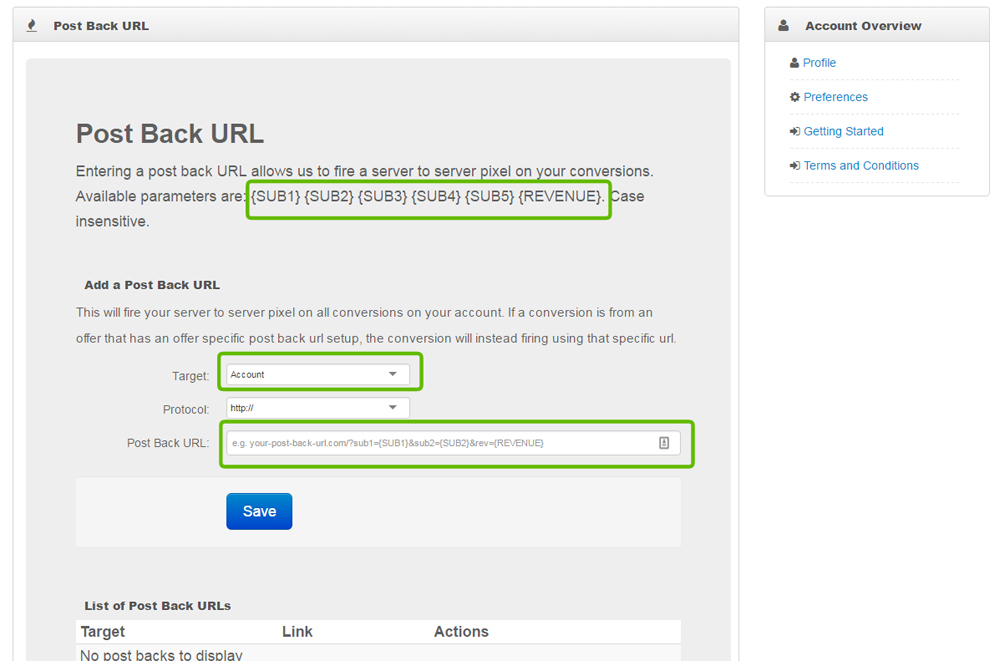Screen dimensions: 1000x661
Task: Click the Actions column header
Action: (461, 632)
